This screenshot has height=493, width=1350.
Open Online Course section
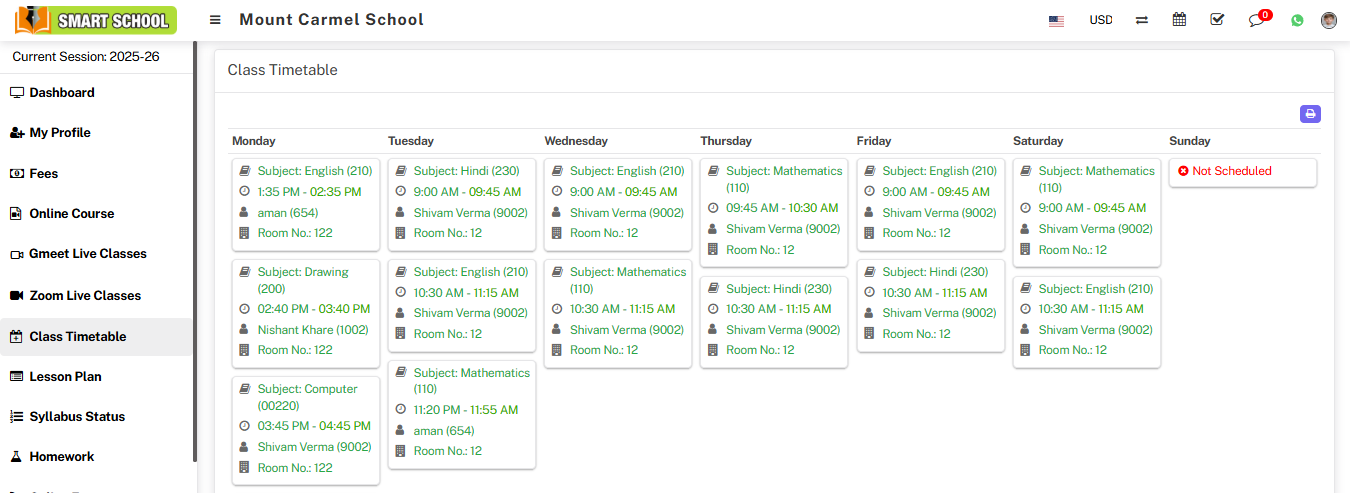(98, 214)
